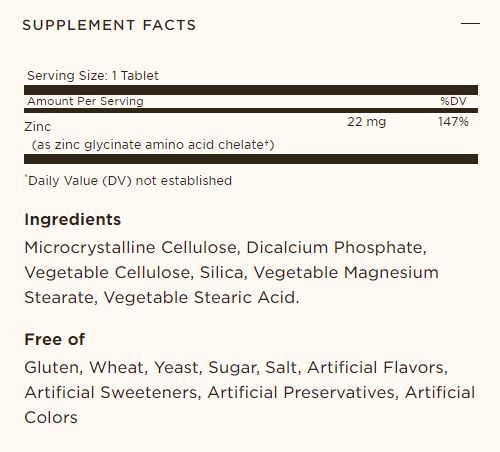
Task: Click the Free of heading
Action: 55,340
